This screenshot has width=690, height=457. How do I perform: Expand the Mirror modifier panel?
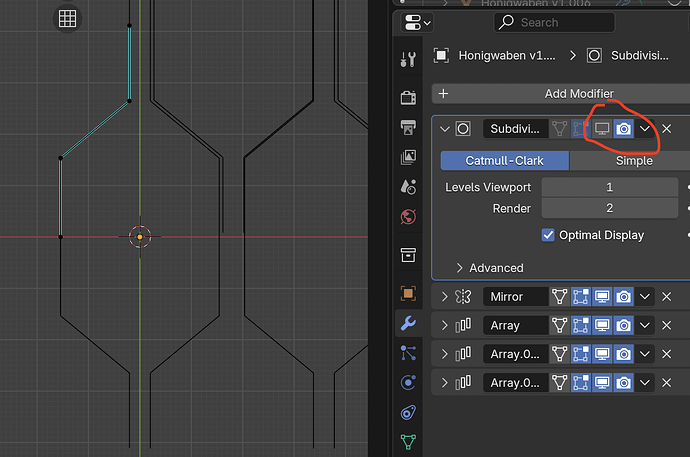pyautogui.click(x=445, y=297)
